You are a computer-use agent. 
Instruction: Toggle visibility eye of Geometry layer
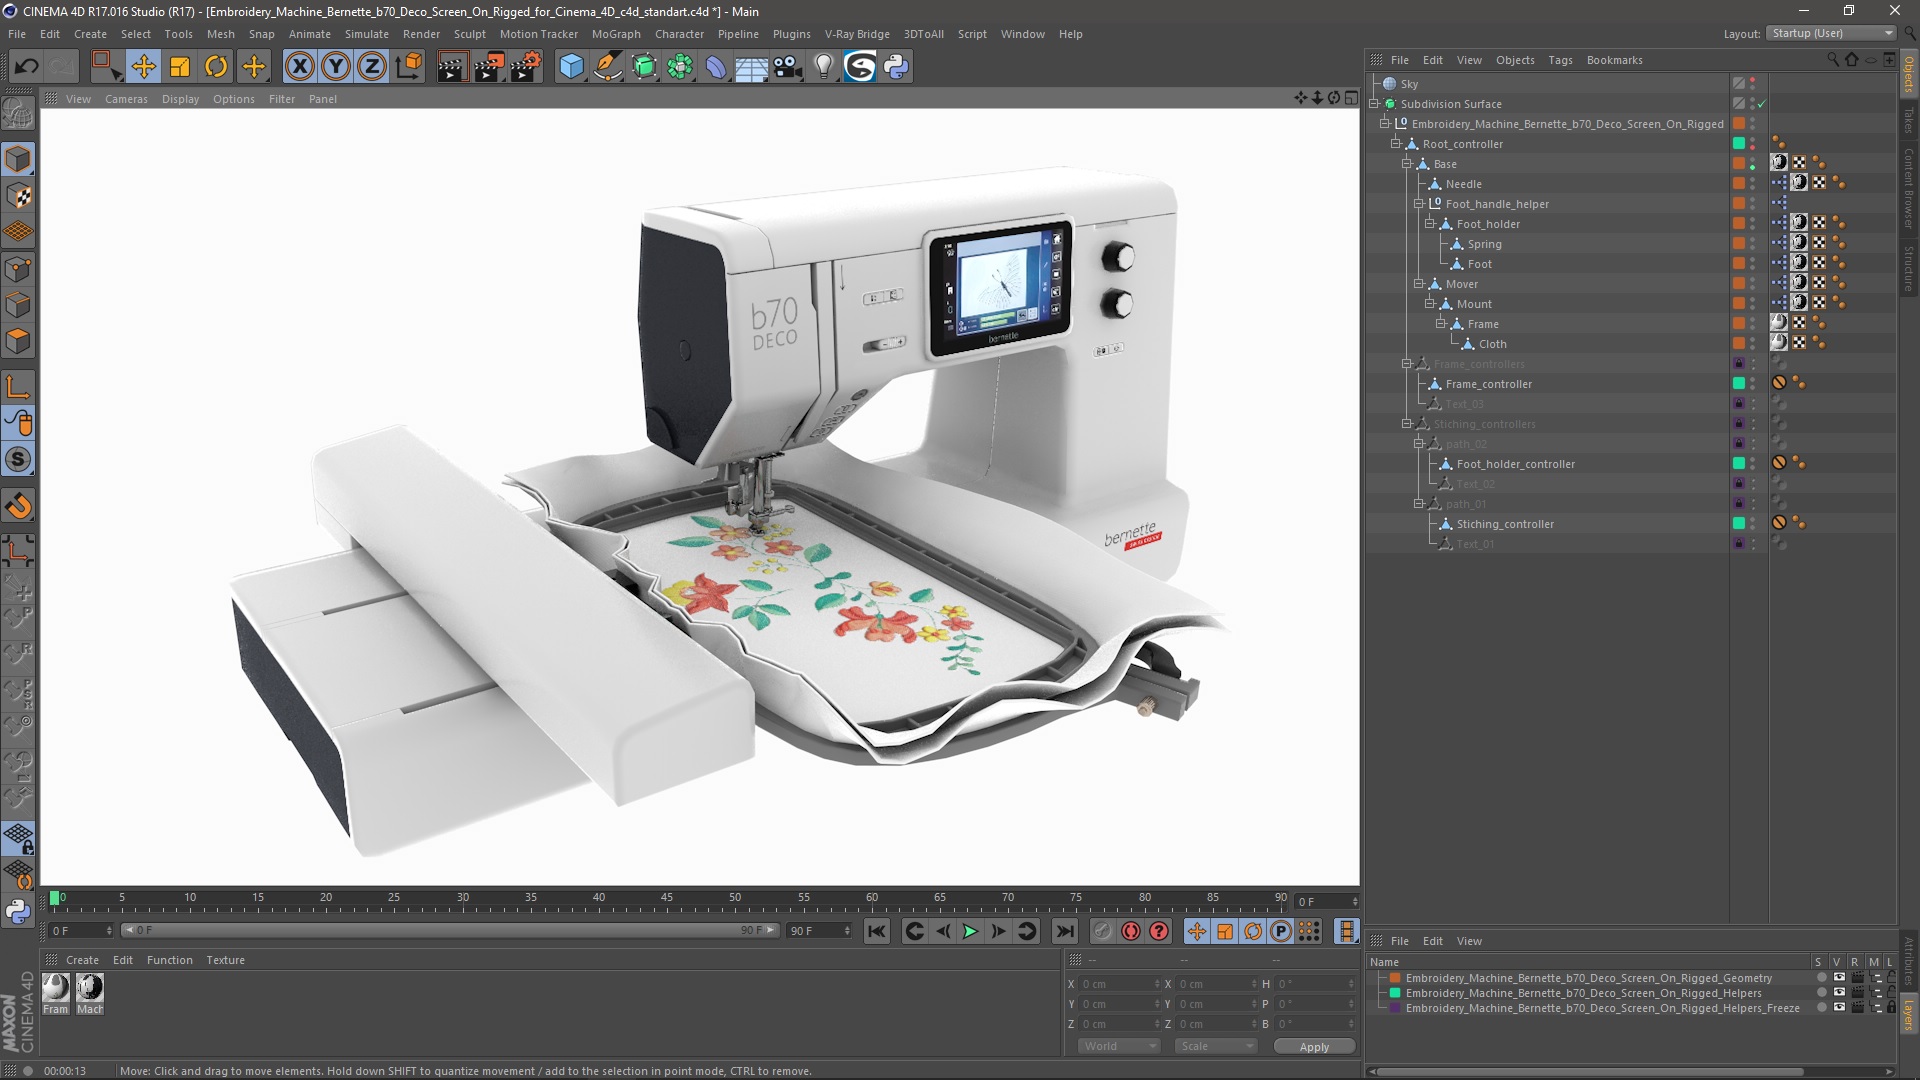pyautogui.click(x=1838, y=978)
